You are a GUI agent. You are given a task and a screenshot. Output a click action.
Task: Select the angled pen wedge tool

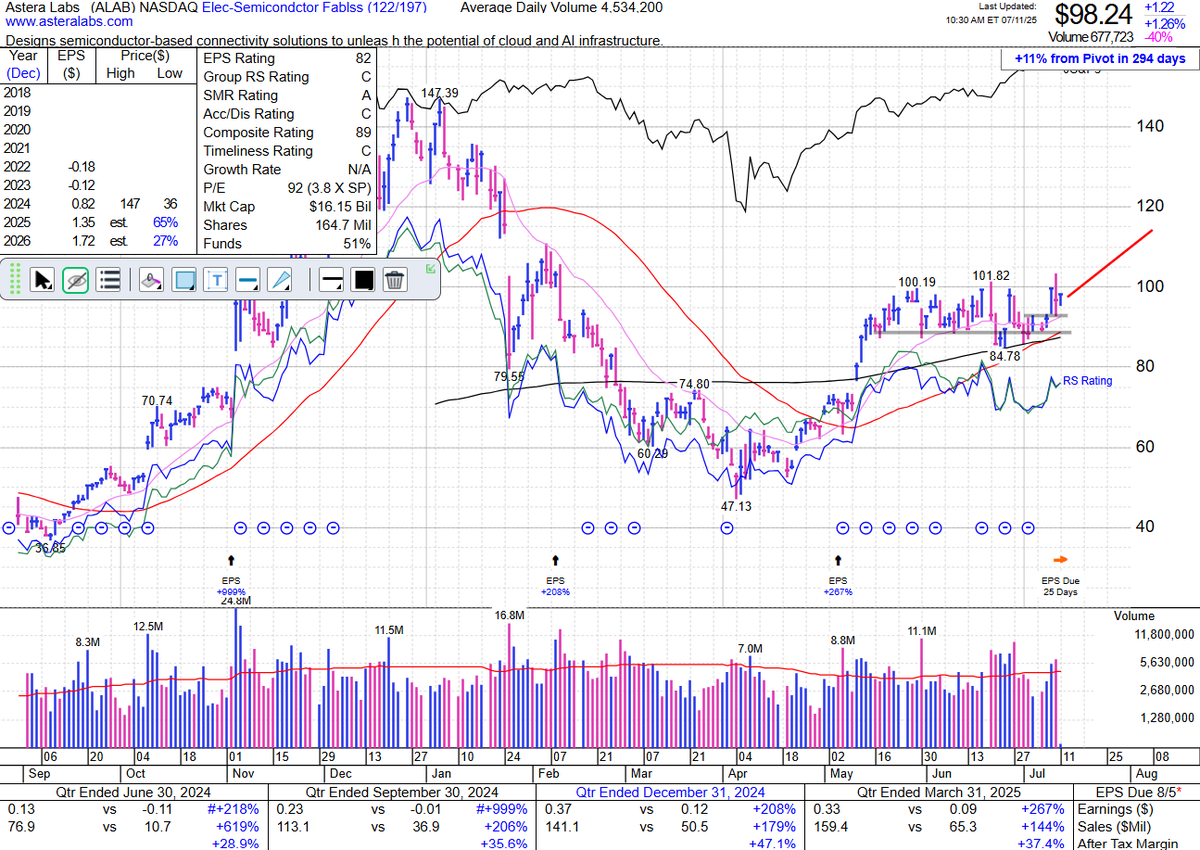point(282,280)
